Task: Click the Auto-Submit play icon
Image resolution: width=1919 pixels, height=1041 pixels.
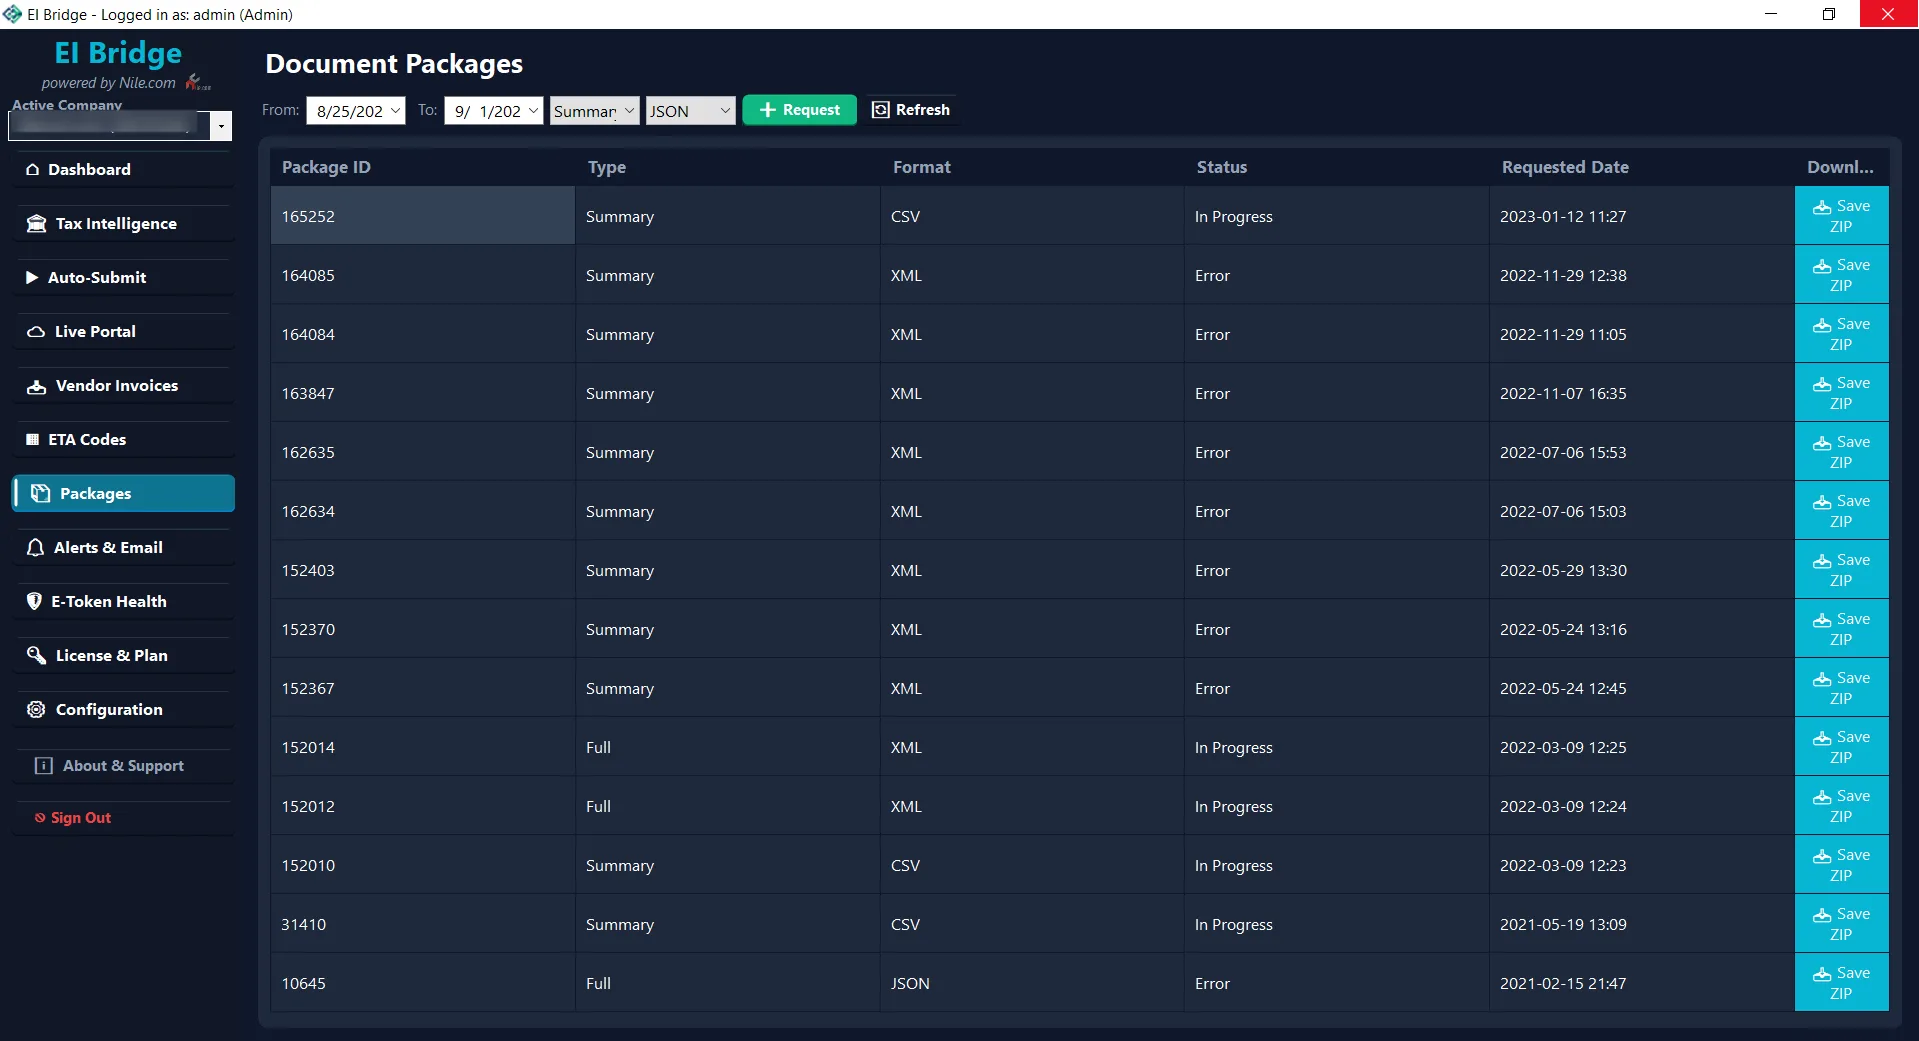Action: (x=32, y=278)
